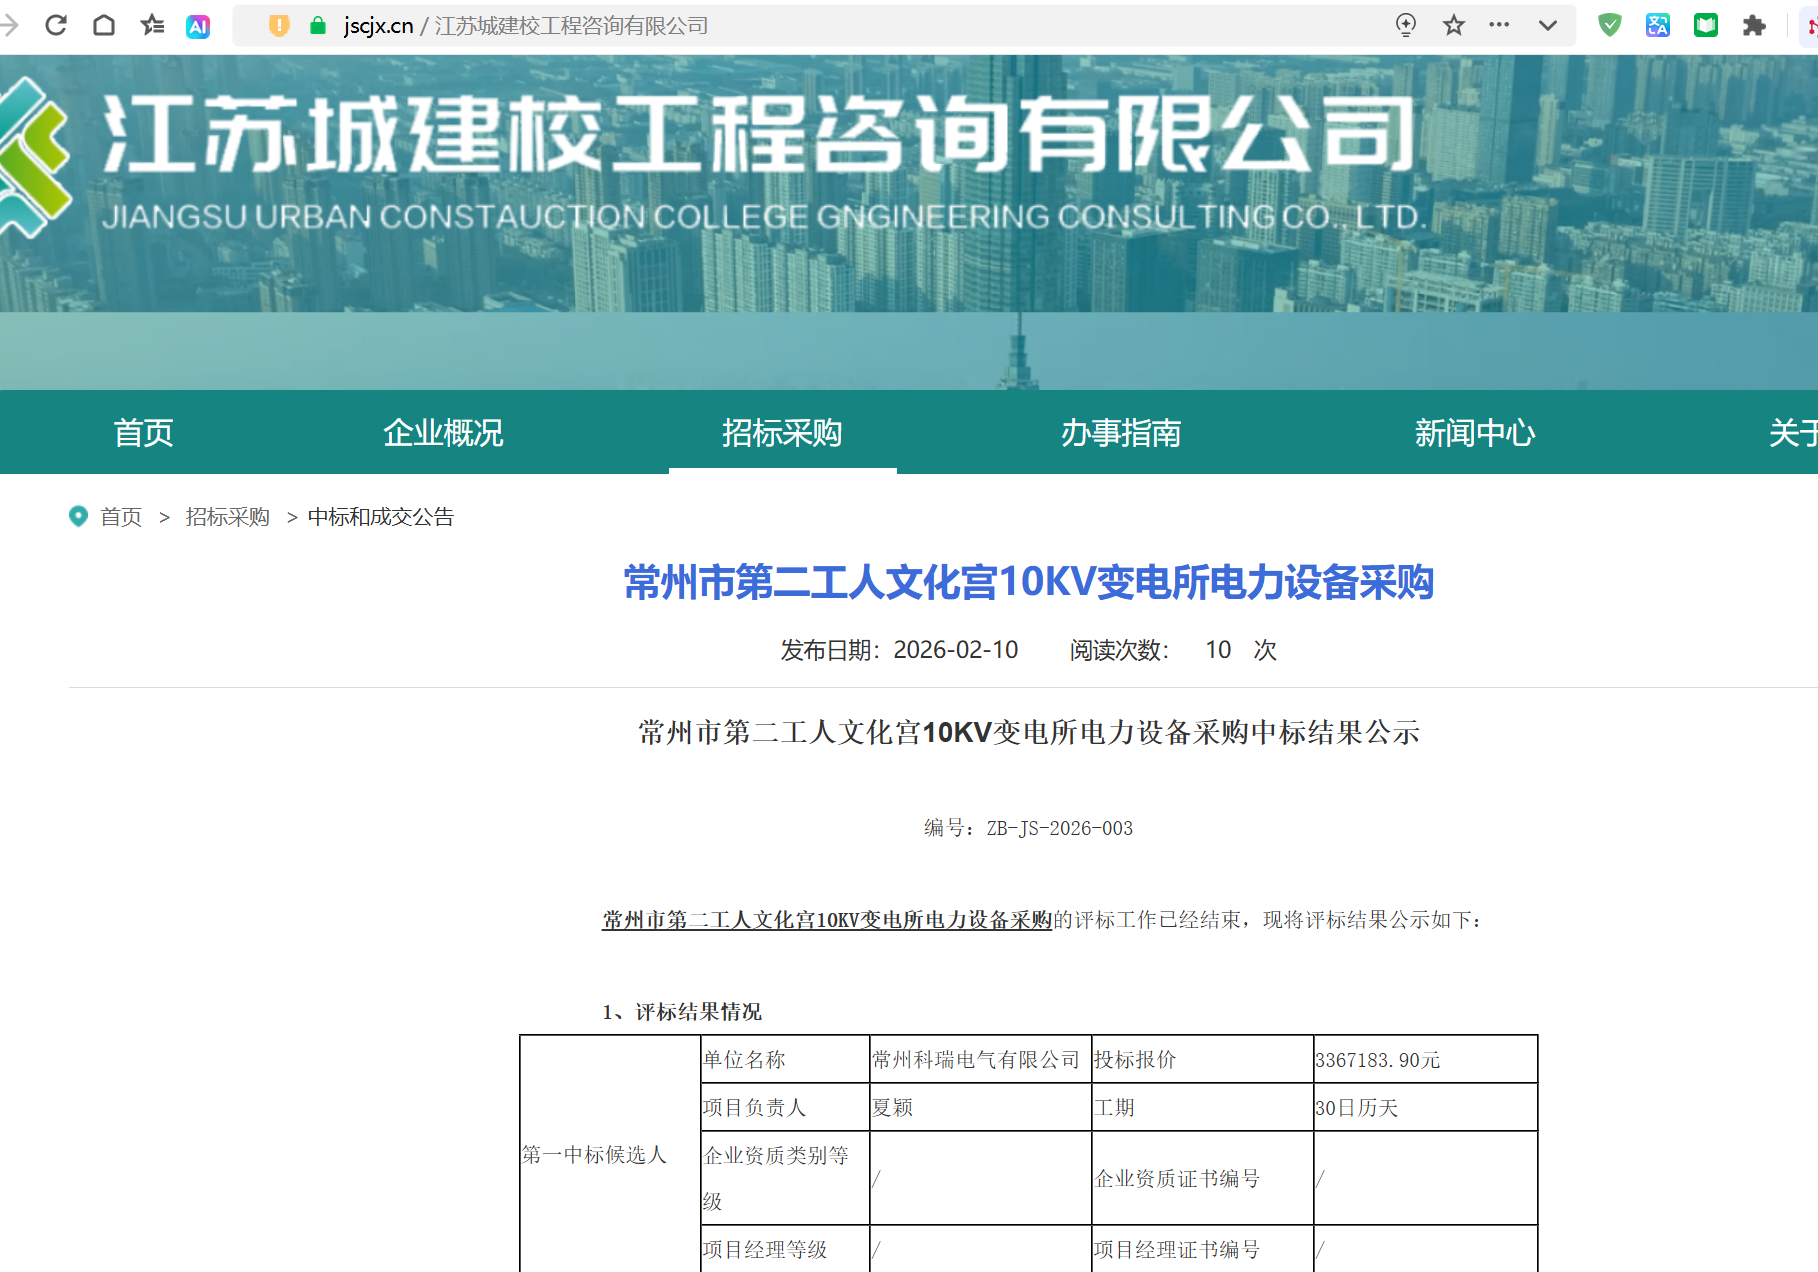Click the green shield protection icon
The height and width of the screenshot is (1272, 1818).
pyautogui.click(x=1609, y=25)
